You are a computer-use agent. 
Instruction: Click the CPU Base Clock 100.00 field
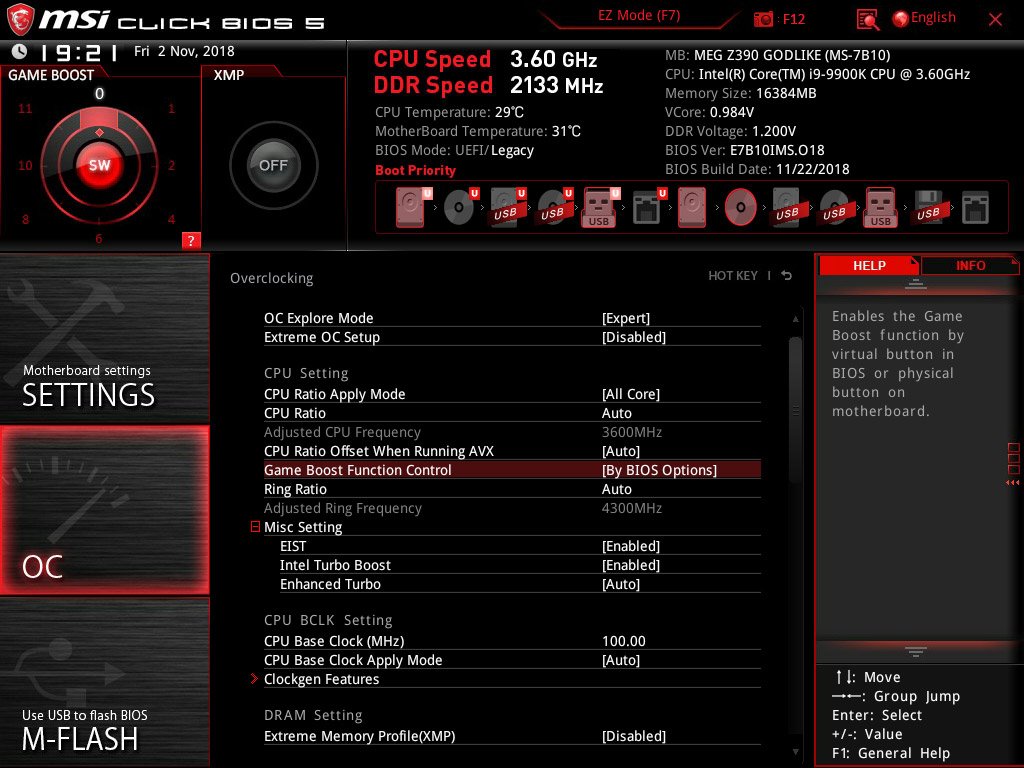coord(624,641)
